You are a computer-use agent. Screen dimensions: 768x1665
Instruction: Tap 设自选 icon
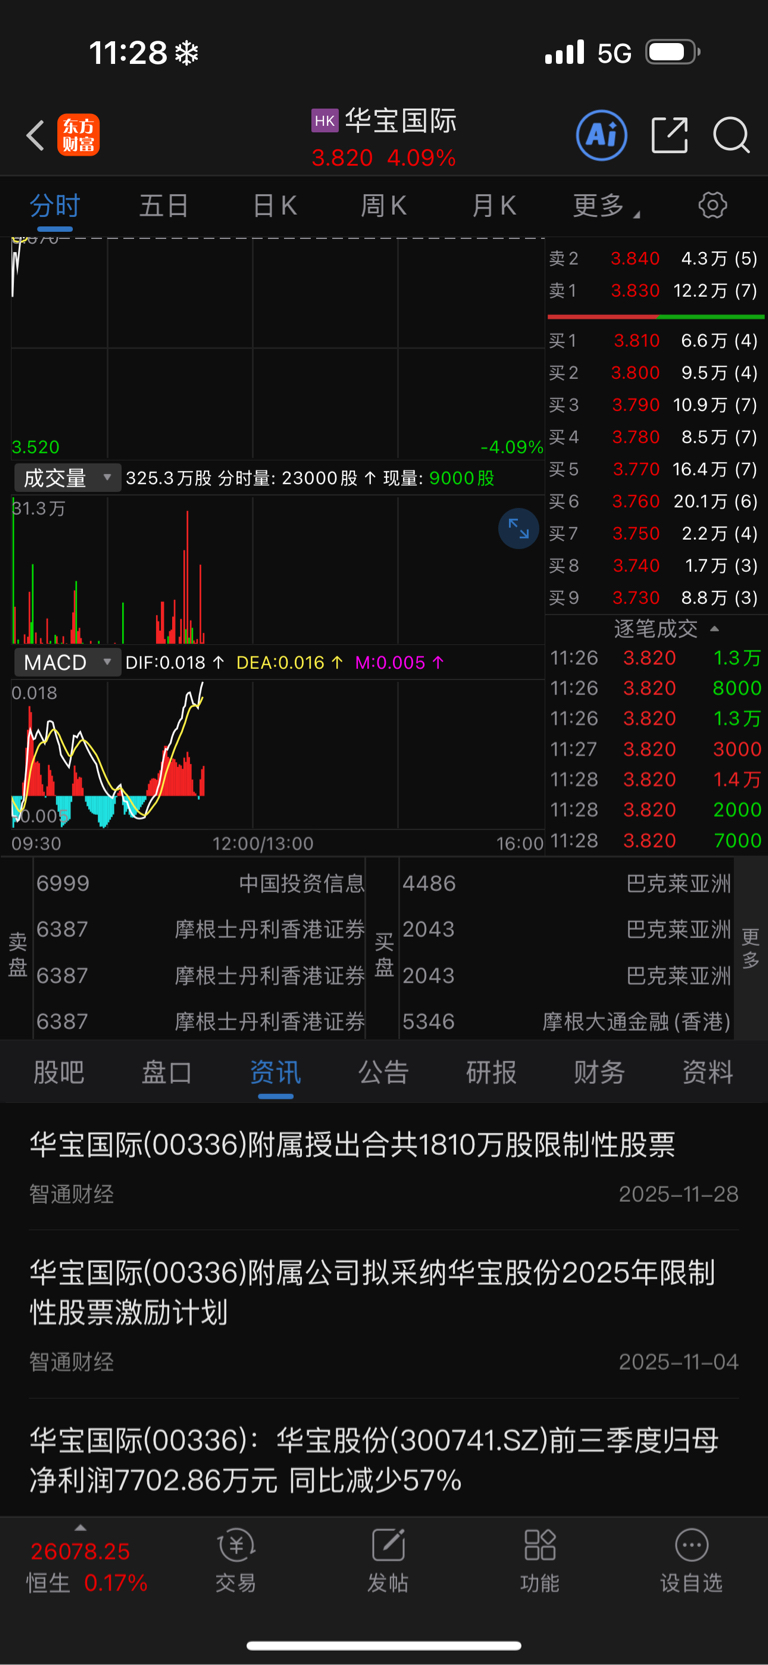691,1560
